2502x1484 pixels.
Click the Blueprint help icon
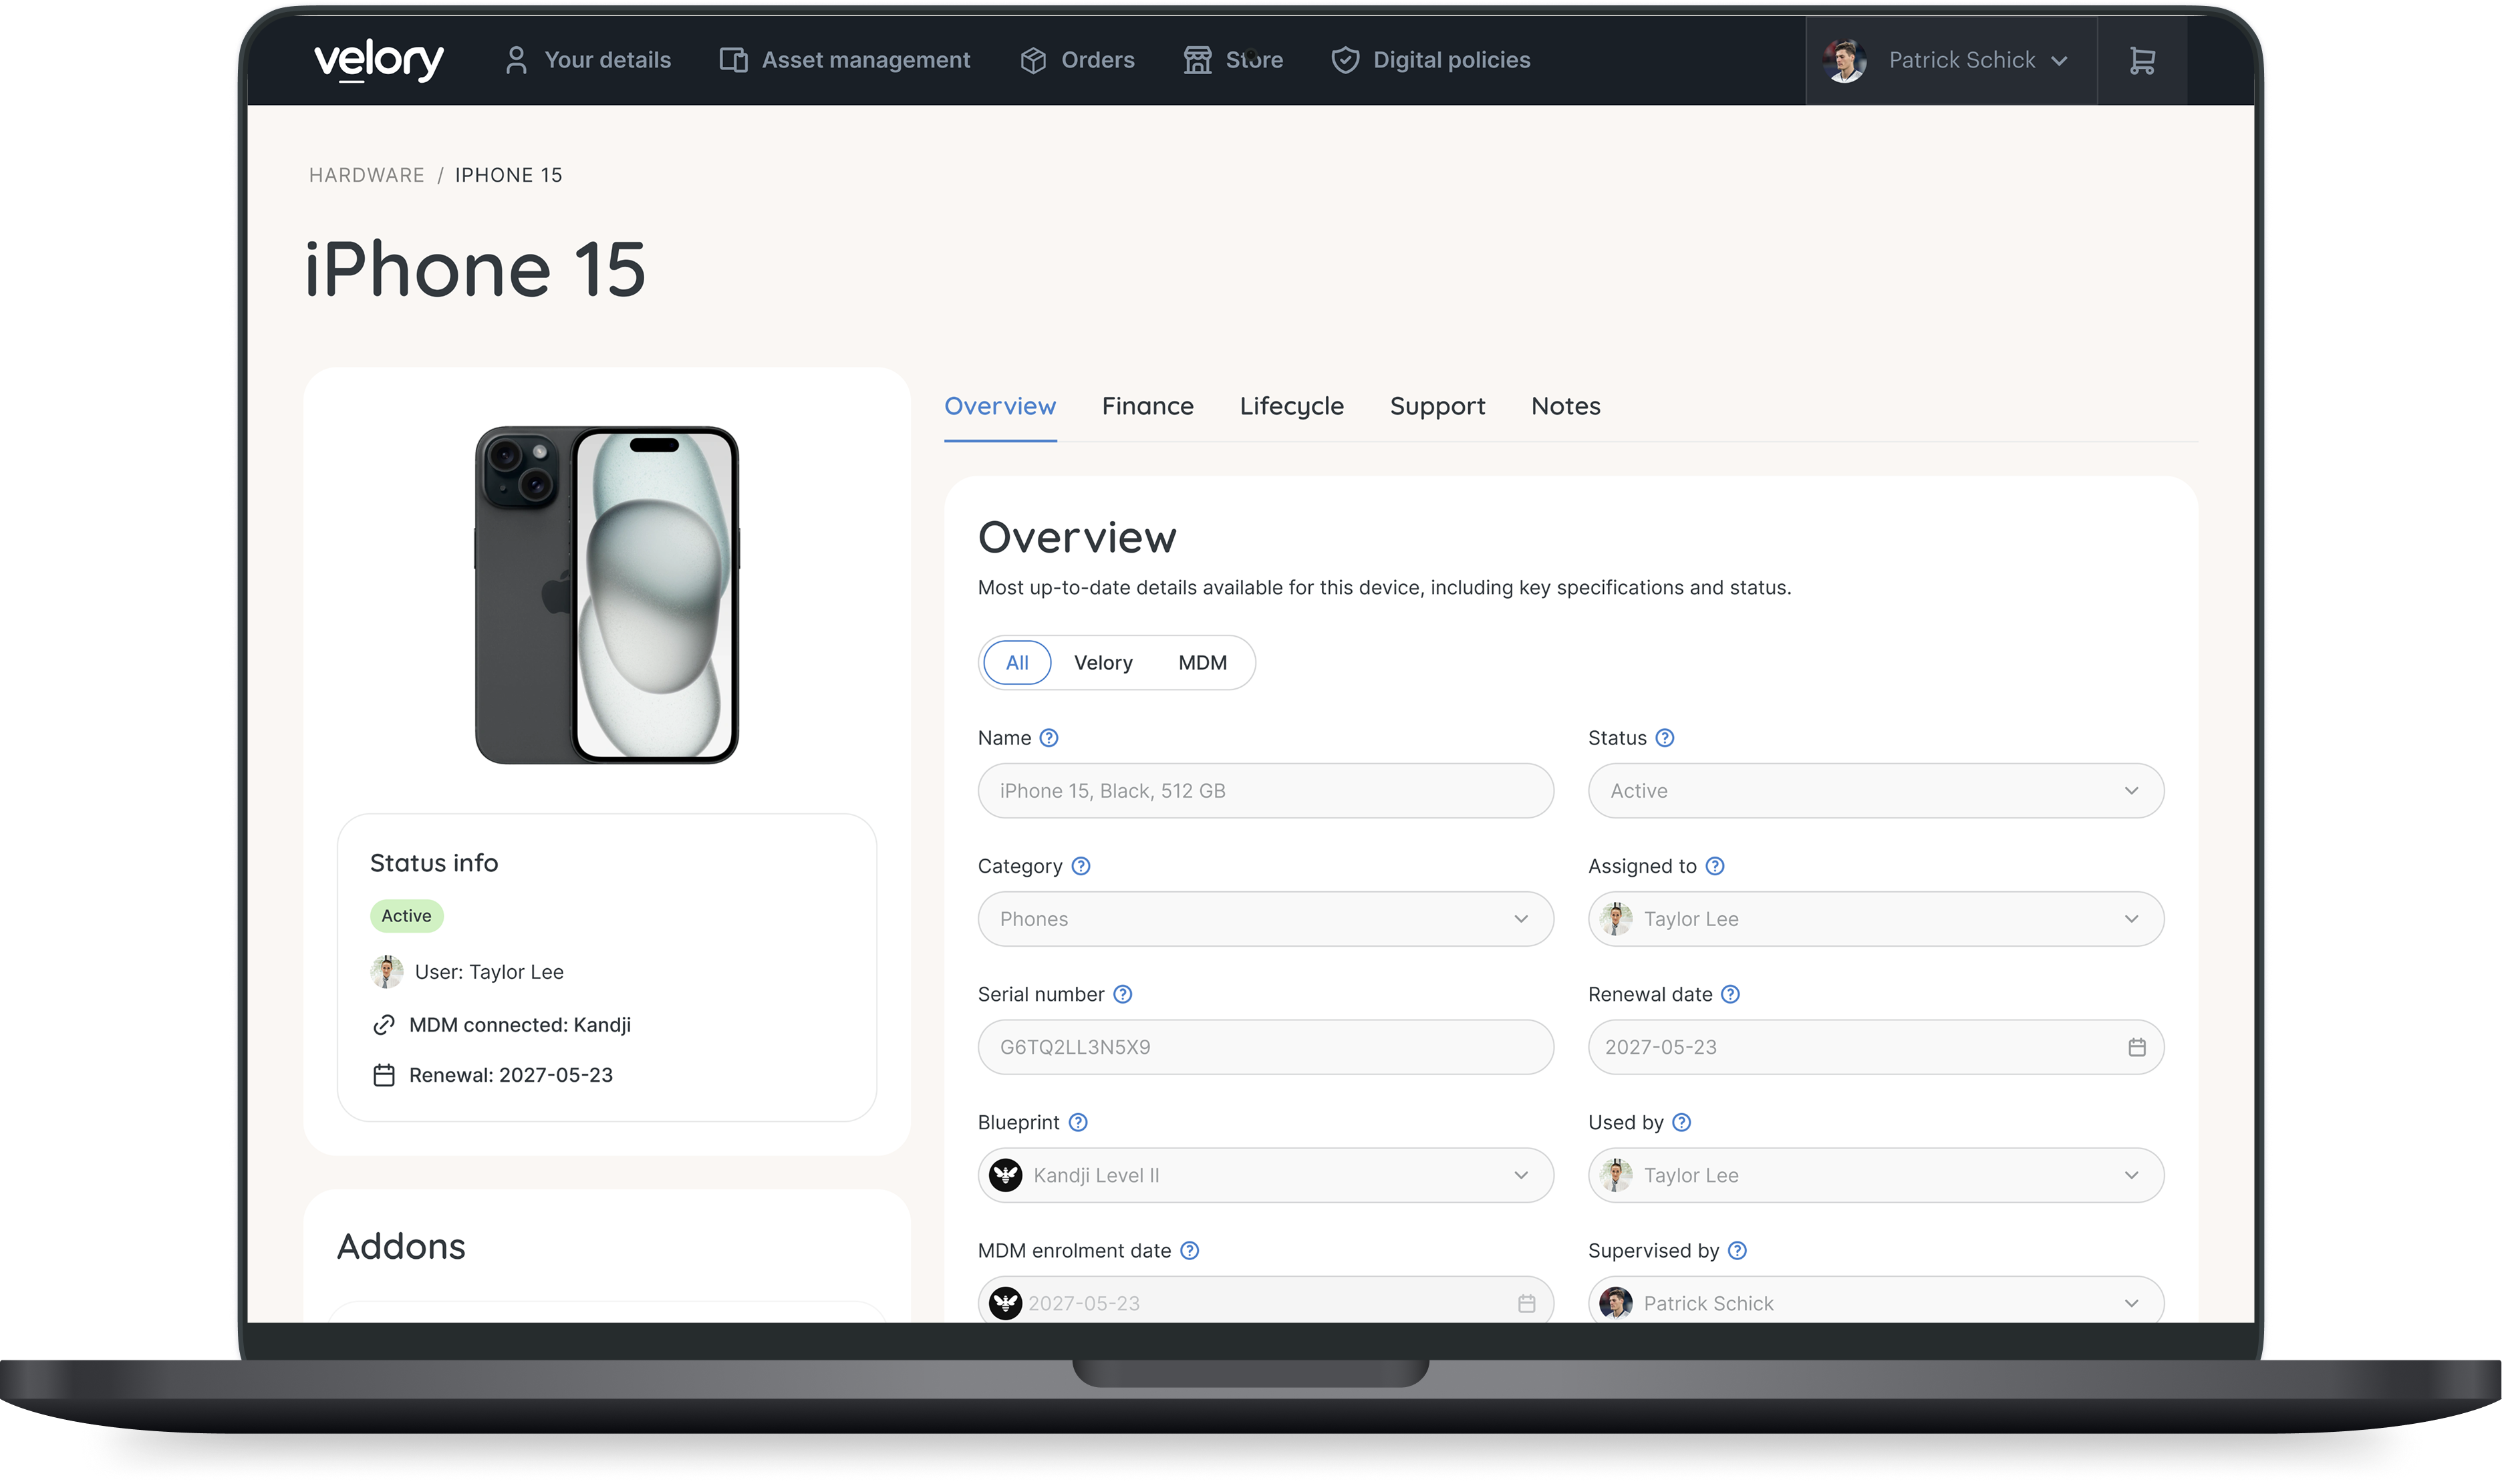1077,1122
